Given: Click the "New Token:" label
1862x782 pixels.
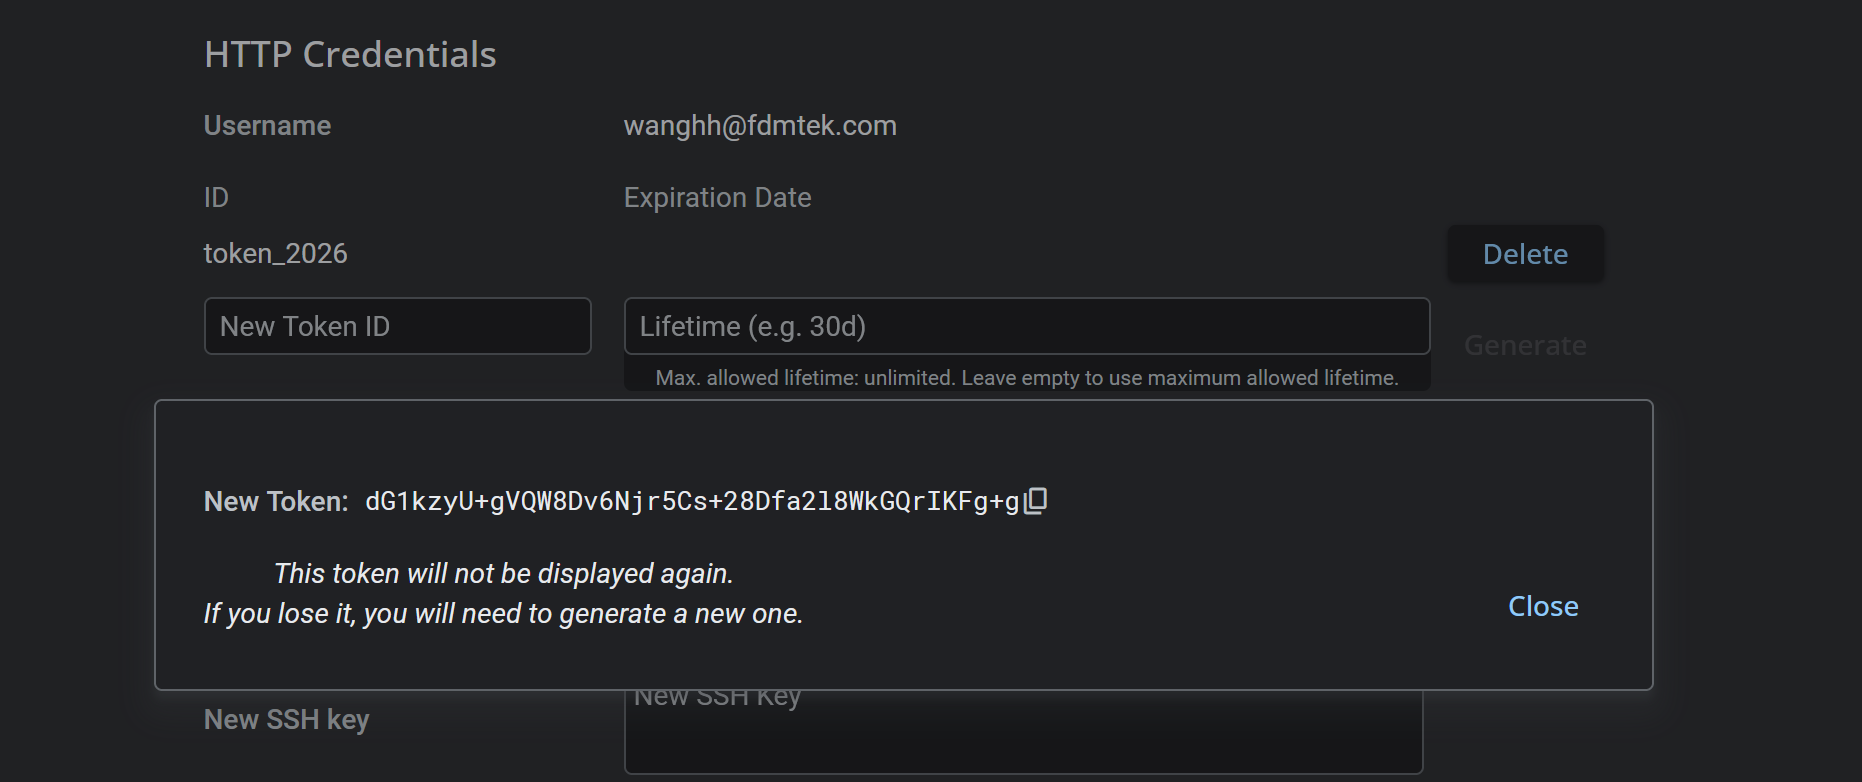Looking at the screenshot, I should pos(275,502).
